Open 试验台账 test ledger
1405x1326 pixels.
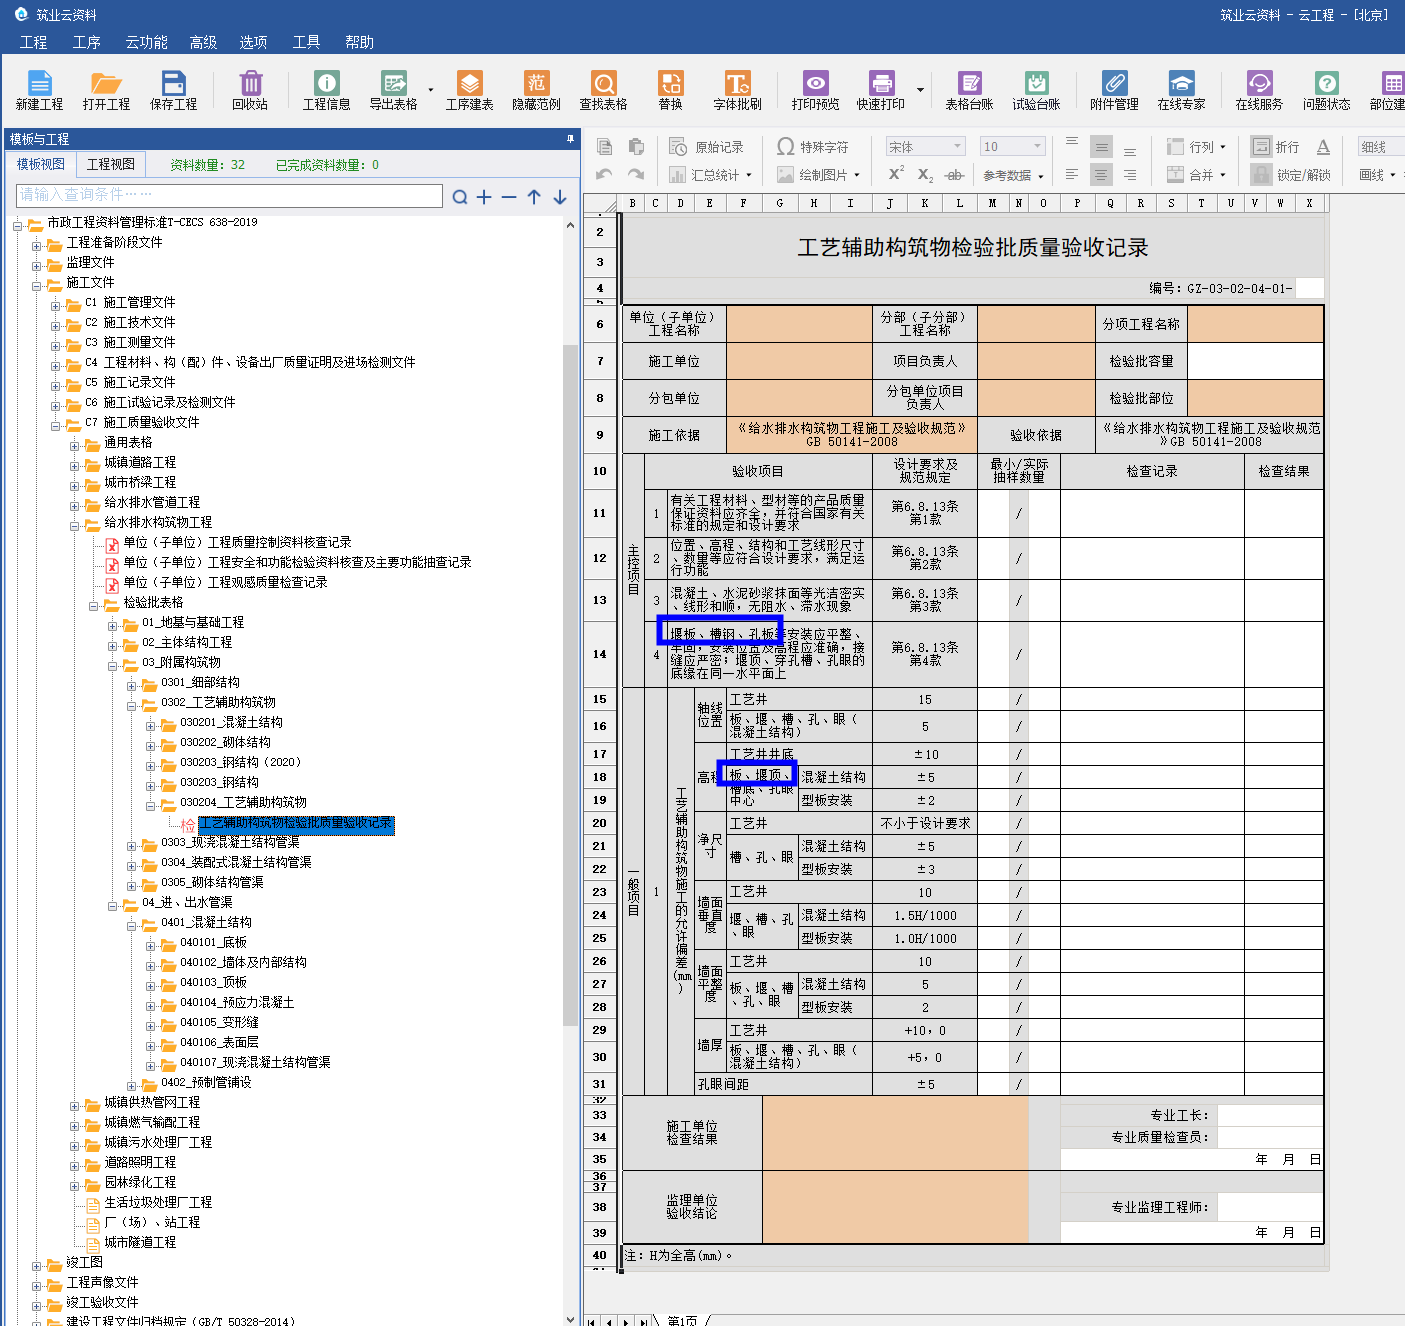(1036, 90)
